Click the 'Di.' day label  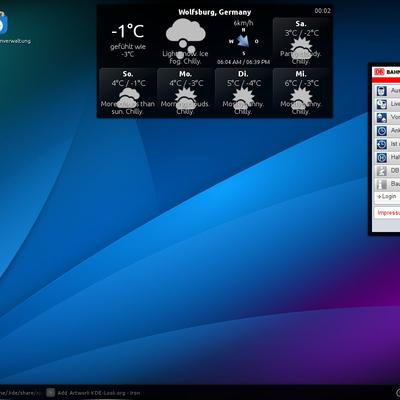tap(243, 74)
